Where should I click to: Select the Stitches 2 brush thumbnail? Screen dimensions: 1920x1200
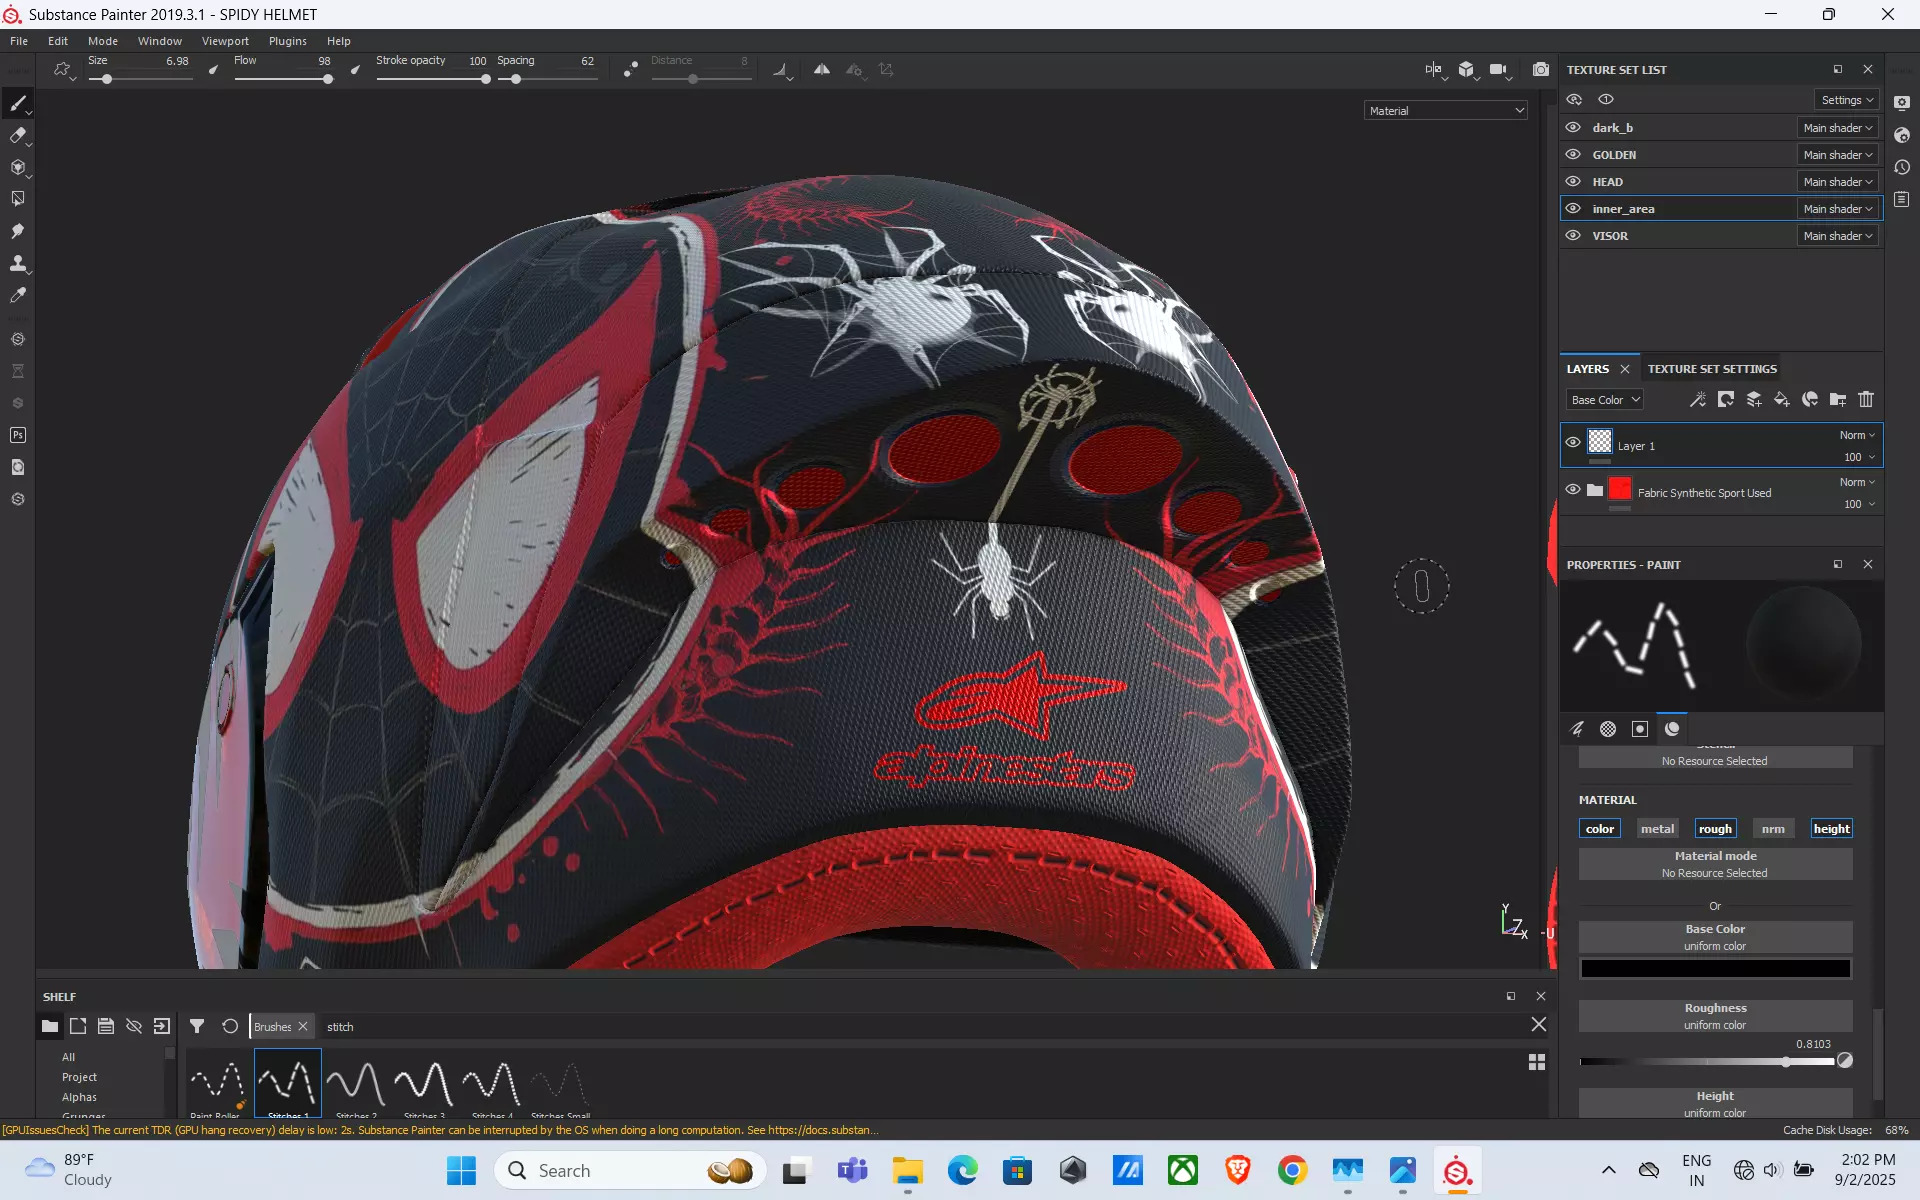(x=356, y=1084)
